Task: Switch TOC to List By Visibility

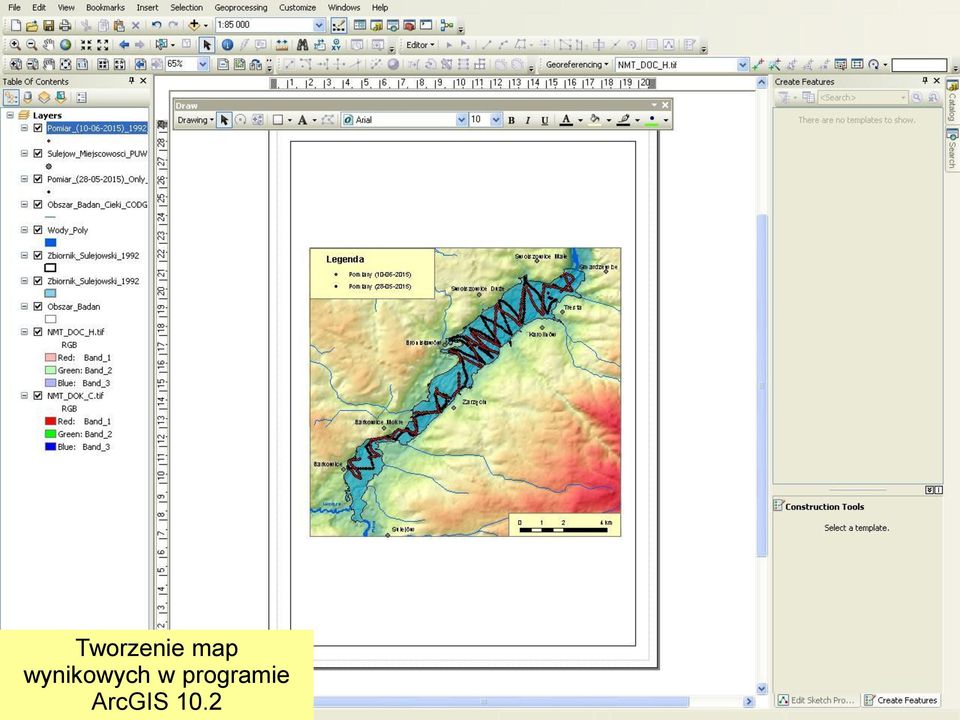Action: pos(44,97)
